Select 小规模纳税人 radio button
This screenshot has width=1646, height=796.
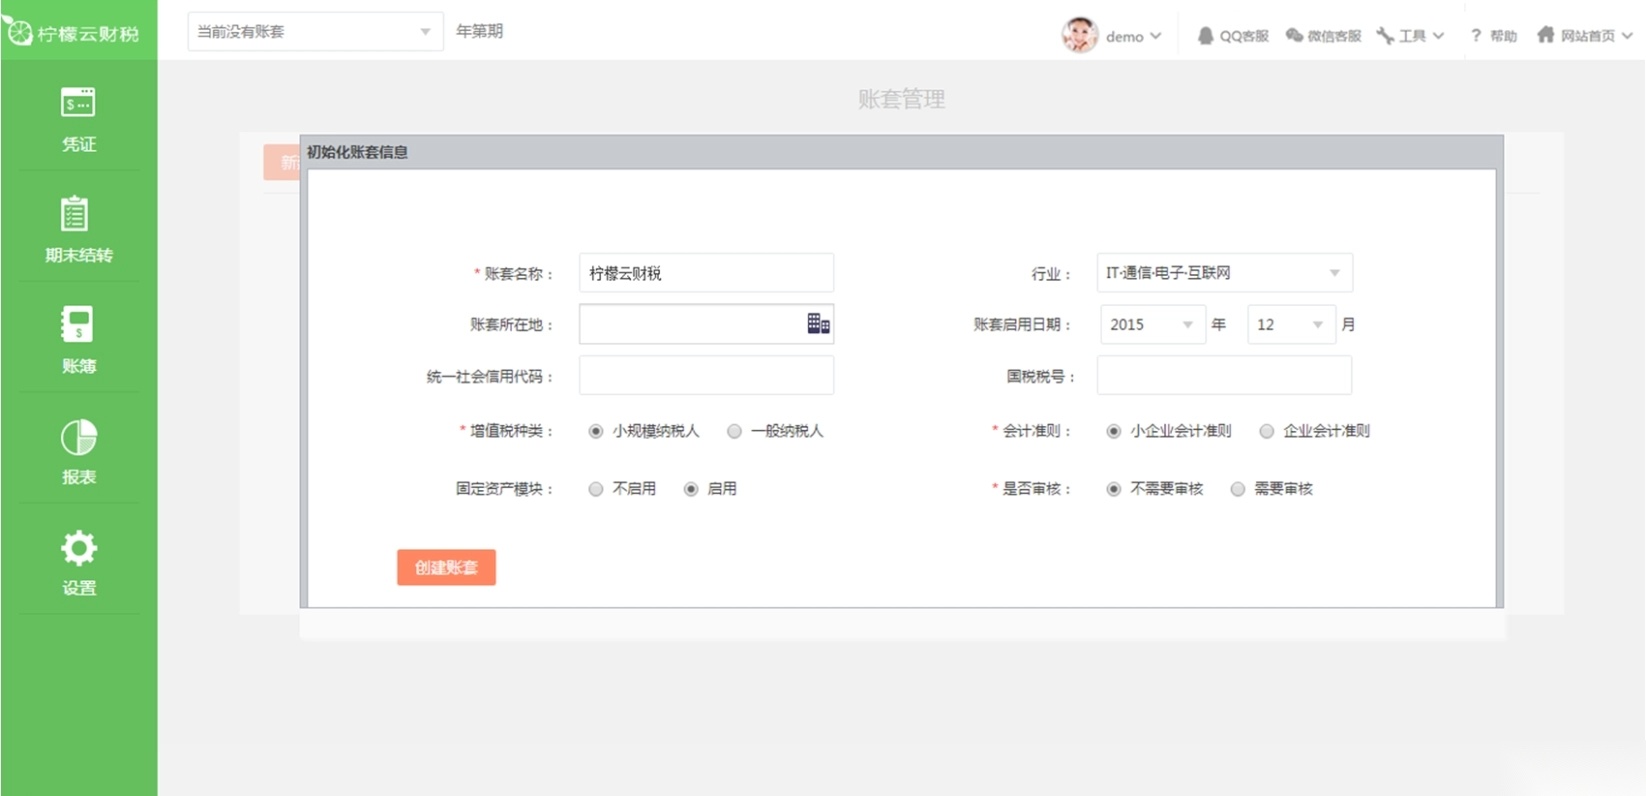[x=596, y=431]
